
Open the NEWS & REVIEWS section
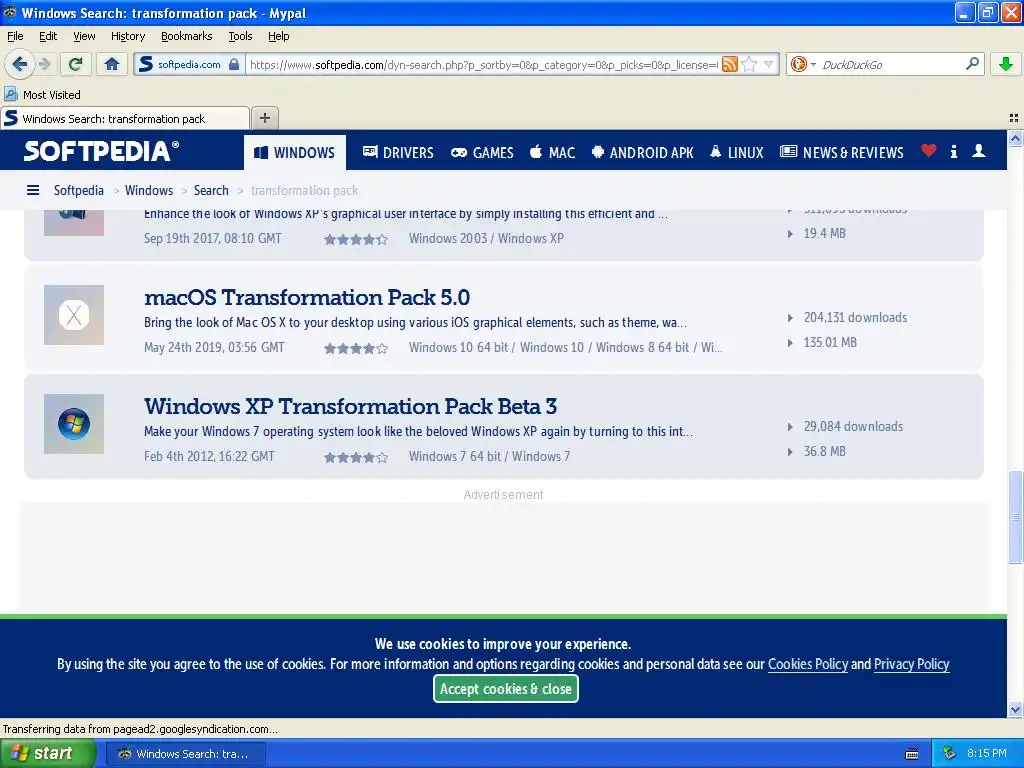[842, 152]
